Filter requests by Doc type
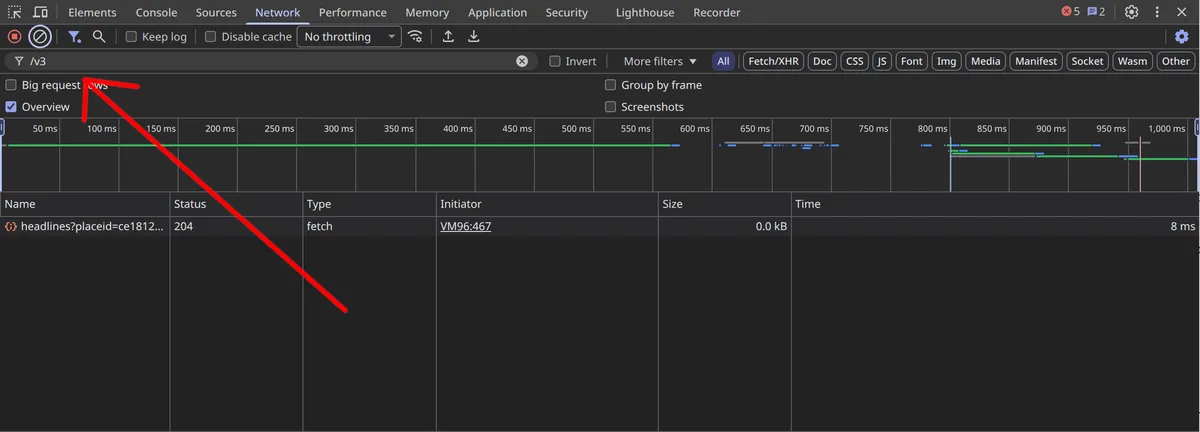1200x432 pixels. (822, 61)
